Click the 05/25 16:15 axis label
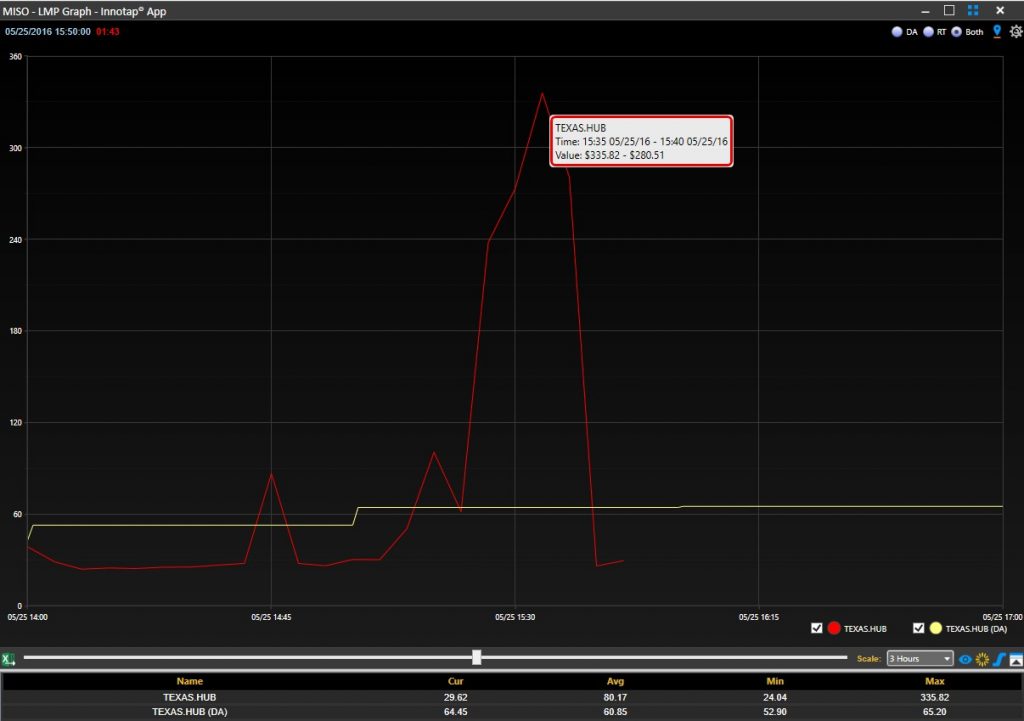 (x=759, y=617)
